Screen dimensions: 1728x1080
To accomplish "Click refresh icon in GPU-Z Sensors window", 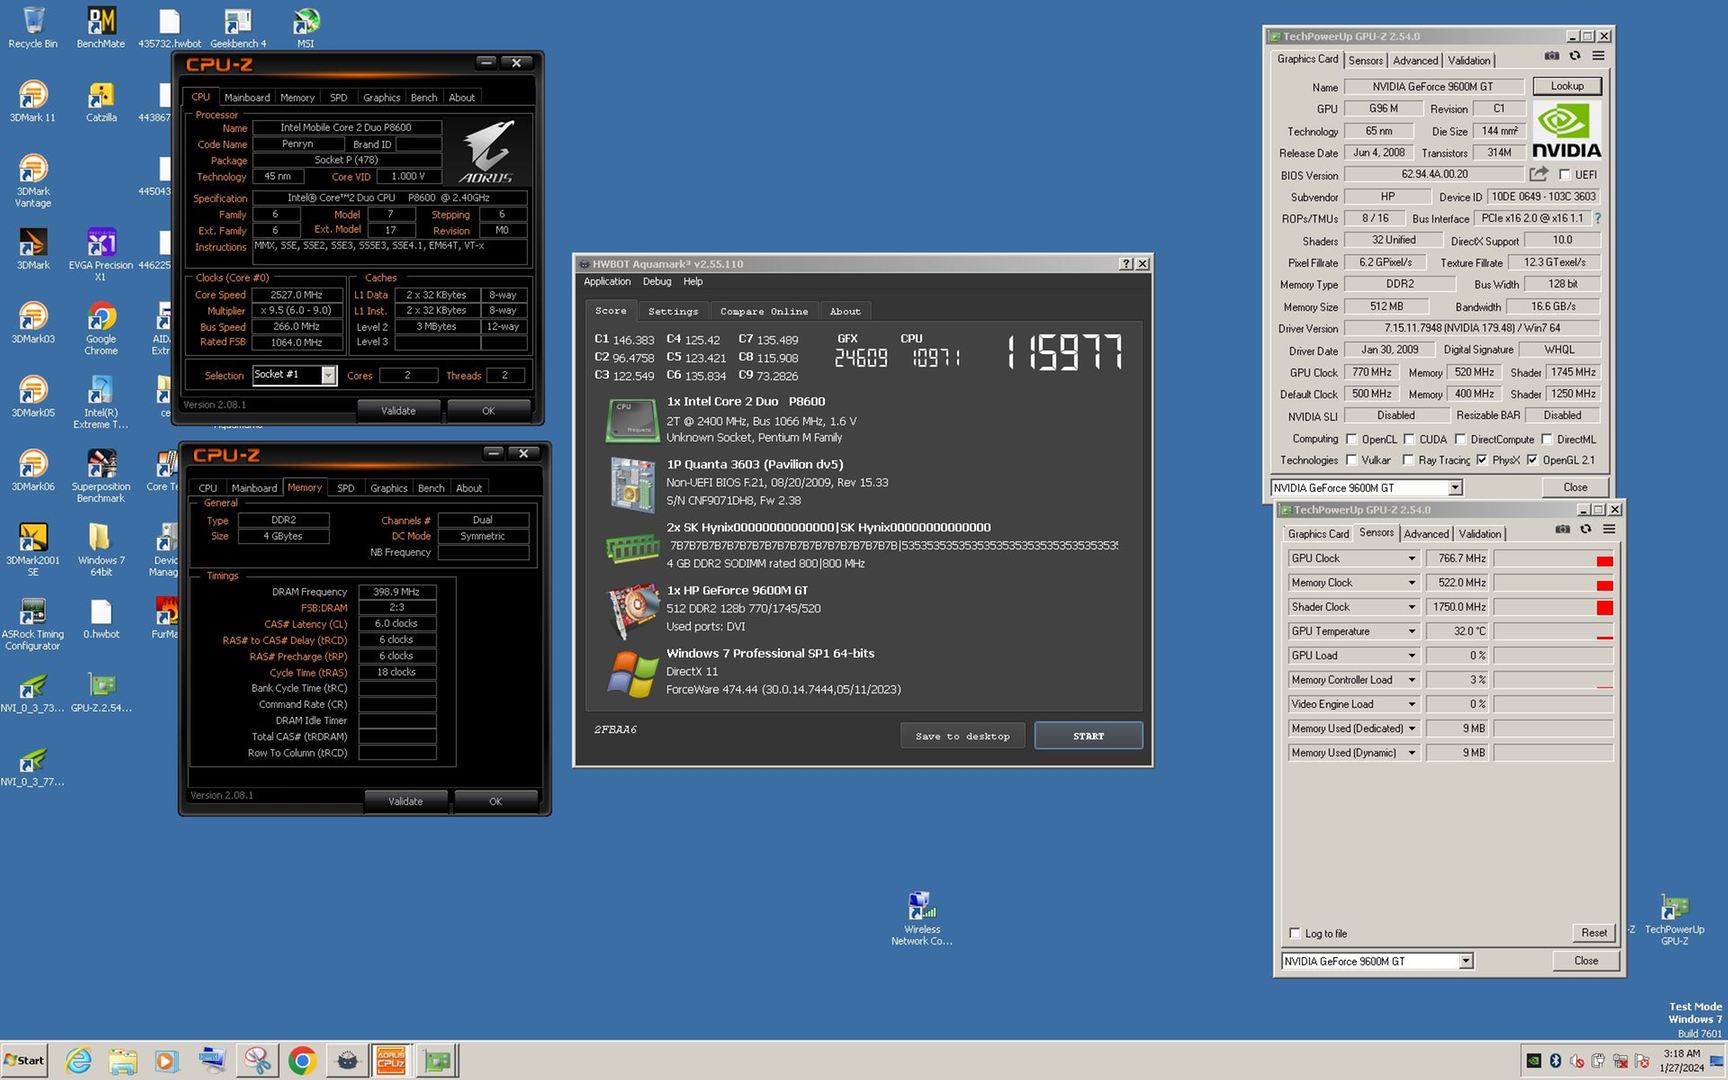I will (1585, 530).
